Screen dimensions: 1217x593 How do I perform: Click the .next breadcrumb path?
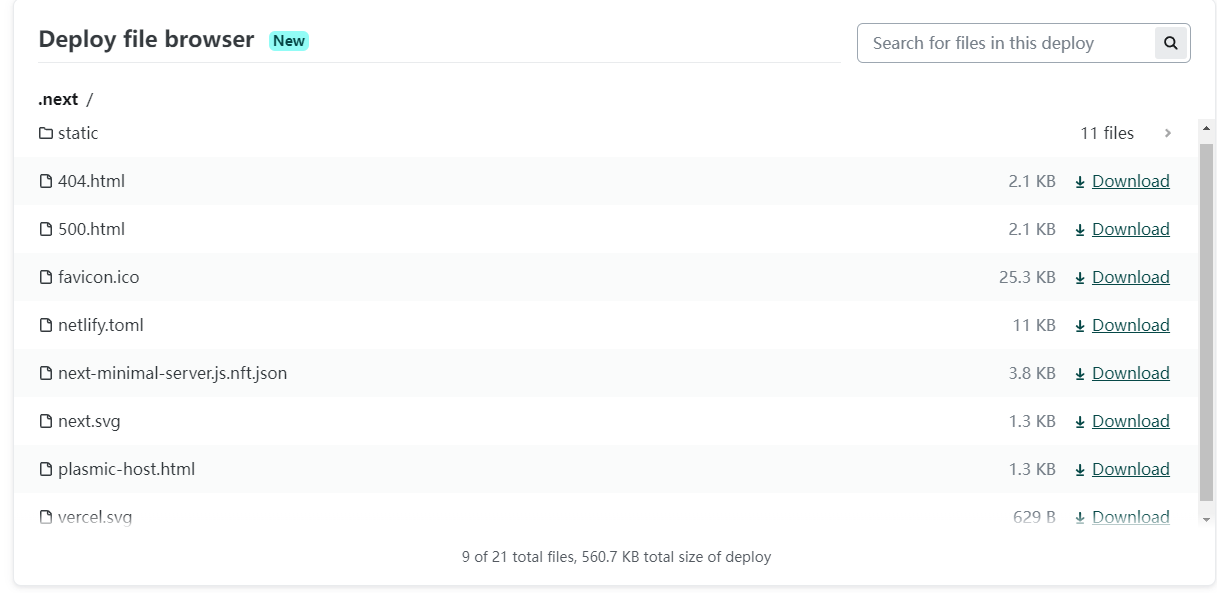click(58, 99)
